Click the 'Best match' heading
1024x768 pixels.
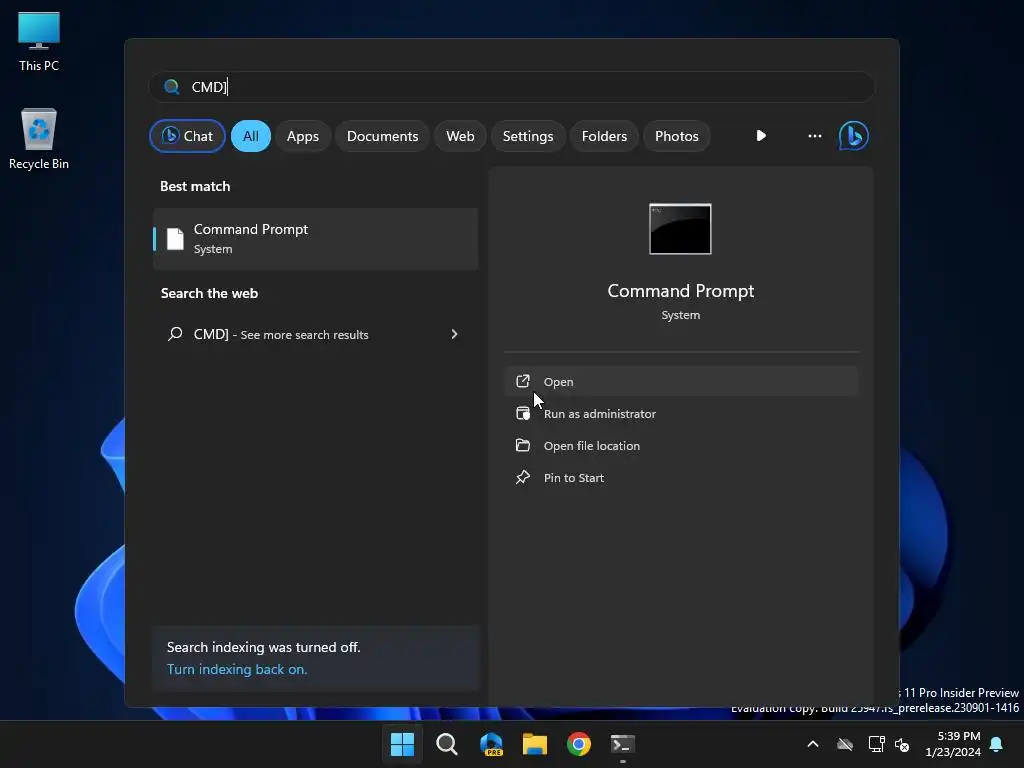tap(195, 186)
